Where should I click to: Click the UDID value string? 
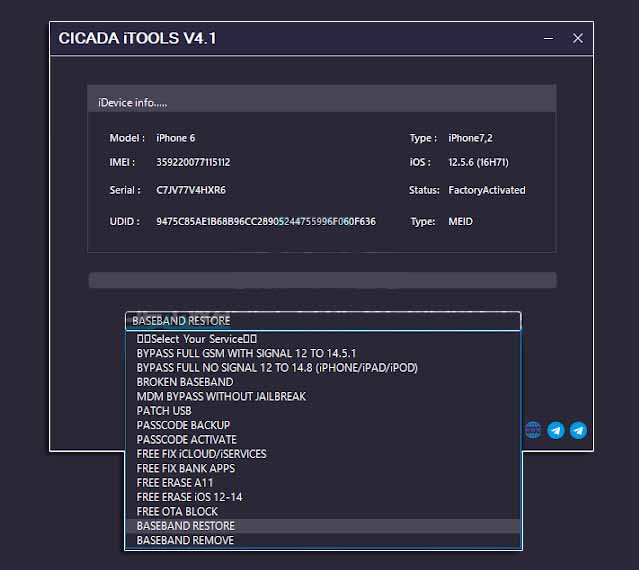[x=266, y=221]
